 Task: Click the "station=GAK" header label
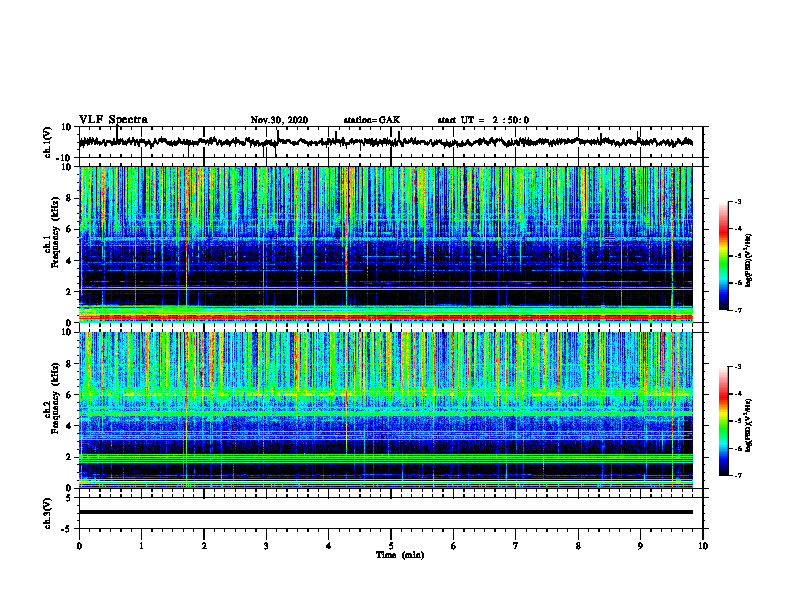(372, 120)
